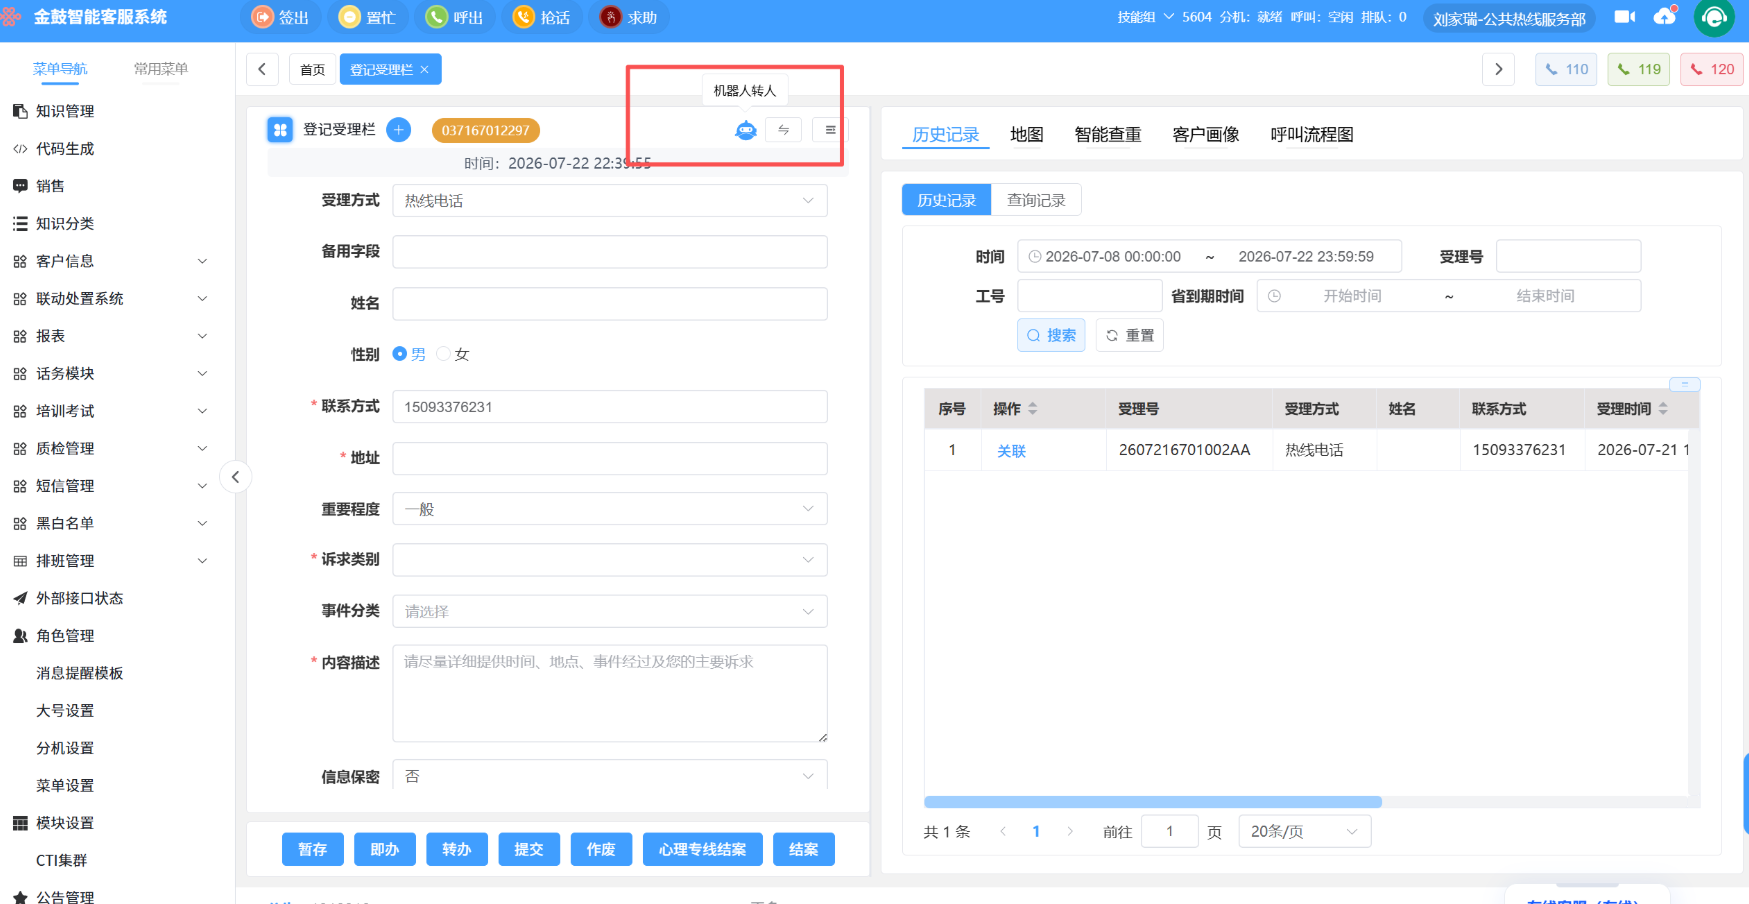Open the headset avatar icon
1749x904 pixels.
[1714, 18]
